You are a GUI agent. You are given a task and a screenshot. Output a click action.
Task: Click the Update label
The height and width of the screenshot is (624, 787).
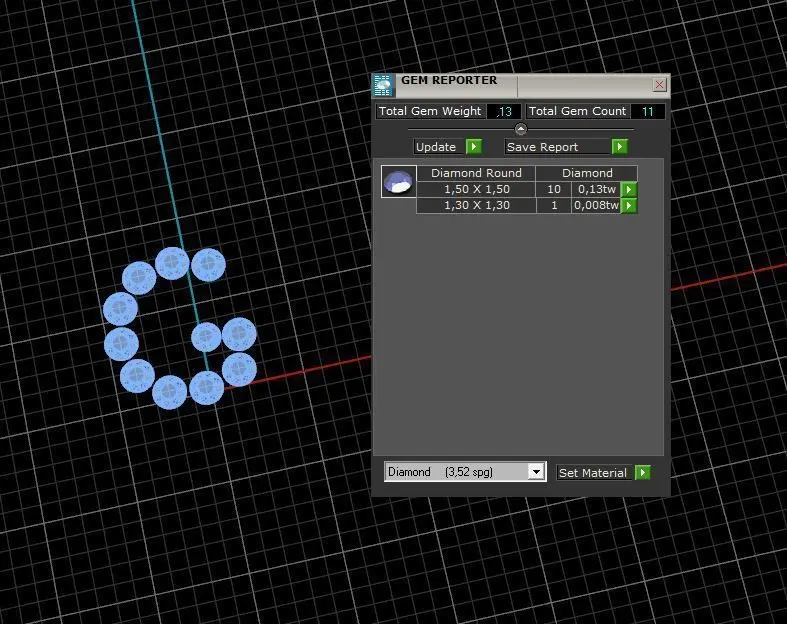pyautogui.click(x=436, y=147)
